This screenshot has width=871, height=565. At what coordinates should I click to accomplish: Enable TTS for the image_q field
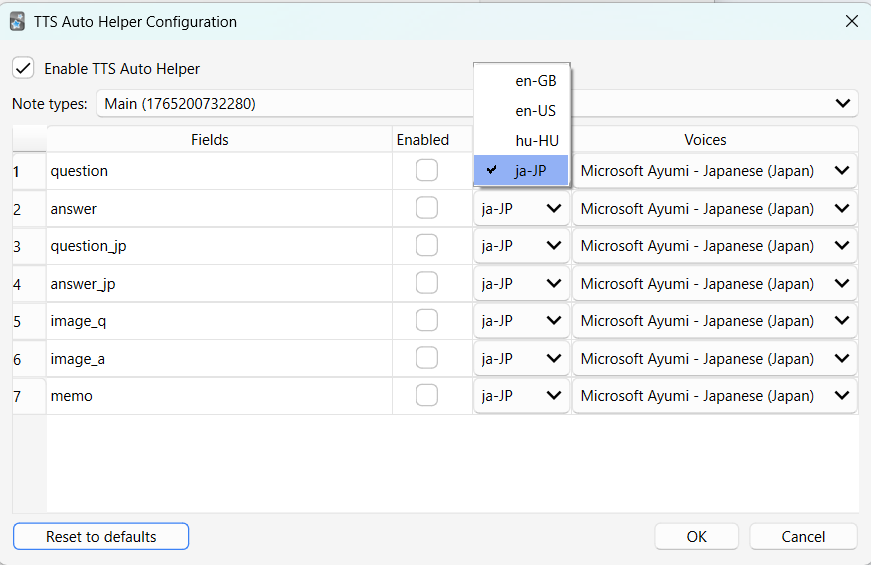(x=427, y=321)
